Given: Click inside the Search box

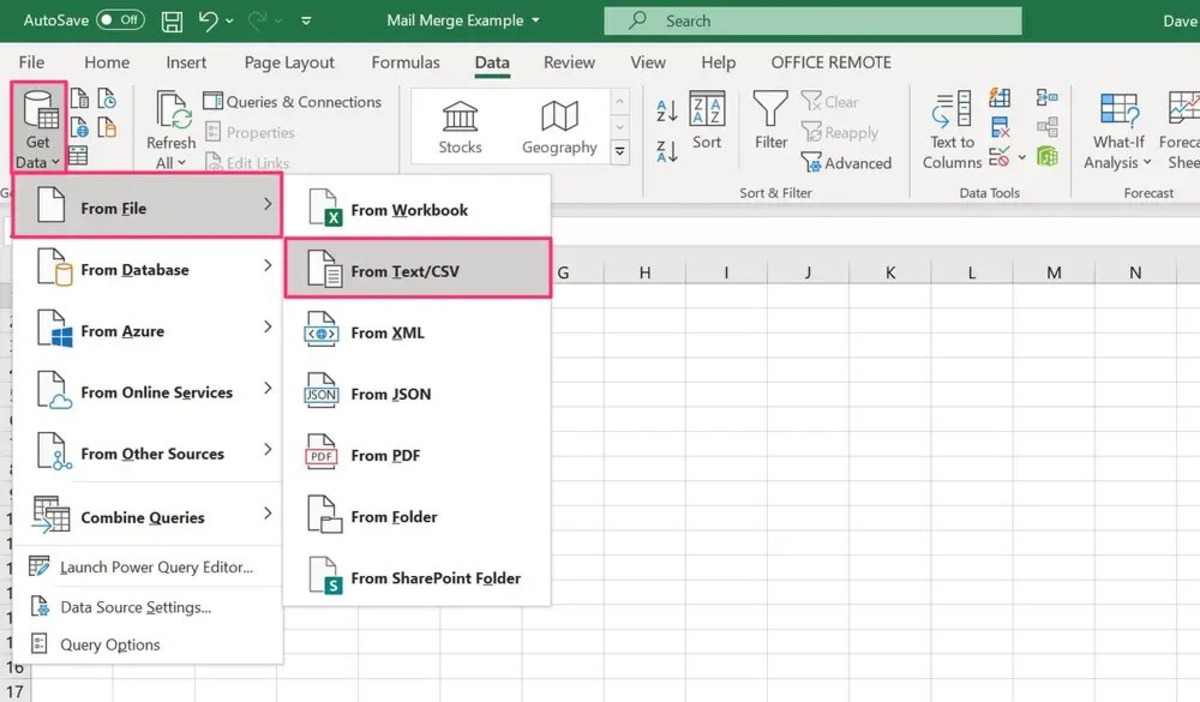Looking at the screenshot, I should click(812, 20).
